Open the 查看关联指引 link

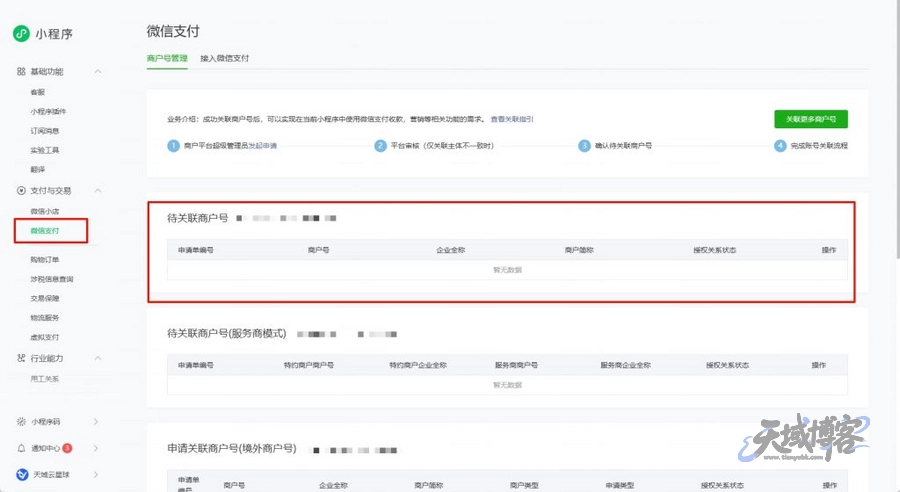click(x=512, y=119)
